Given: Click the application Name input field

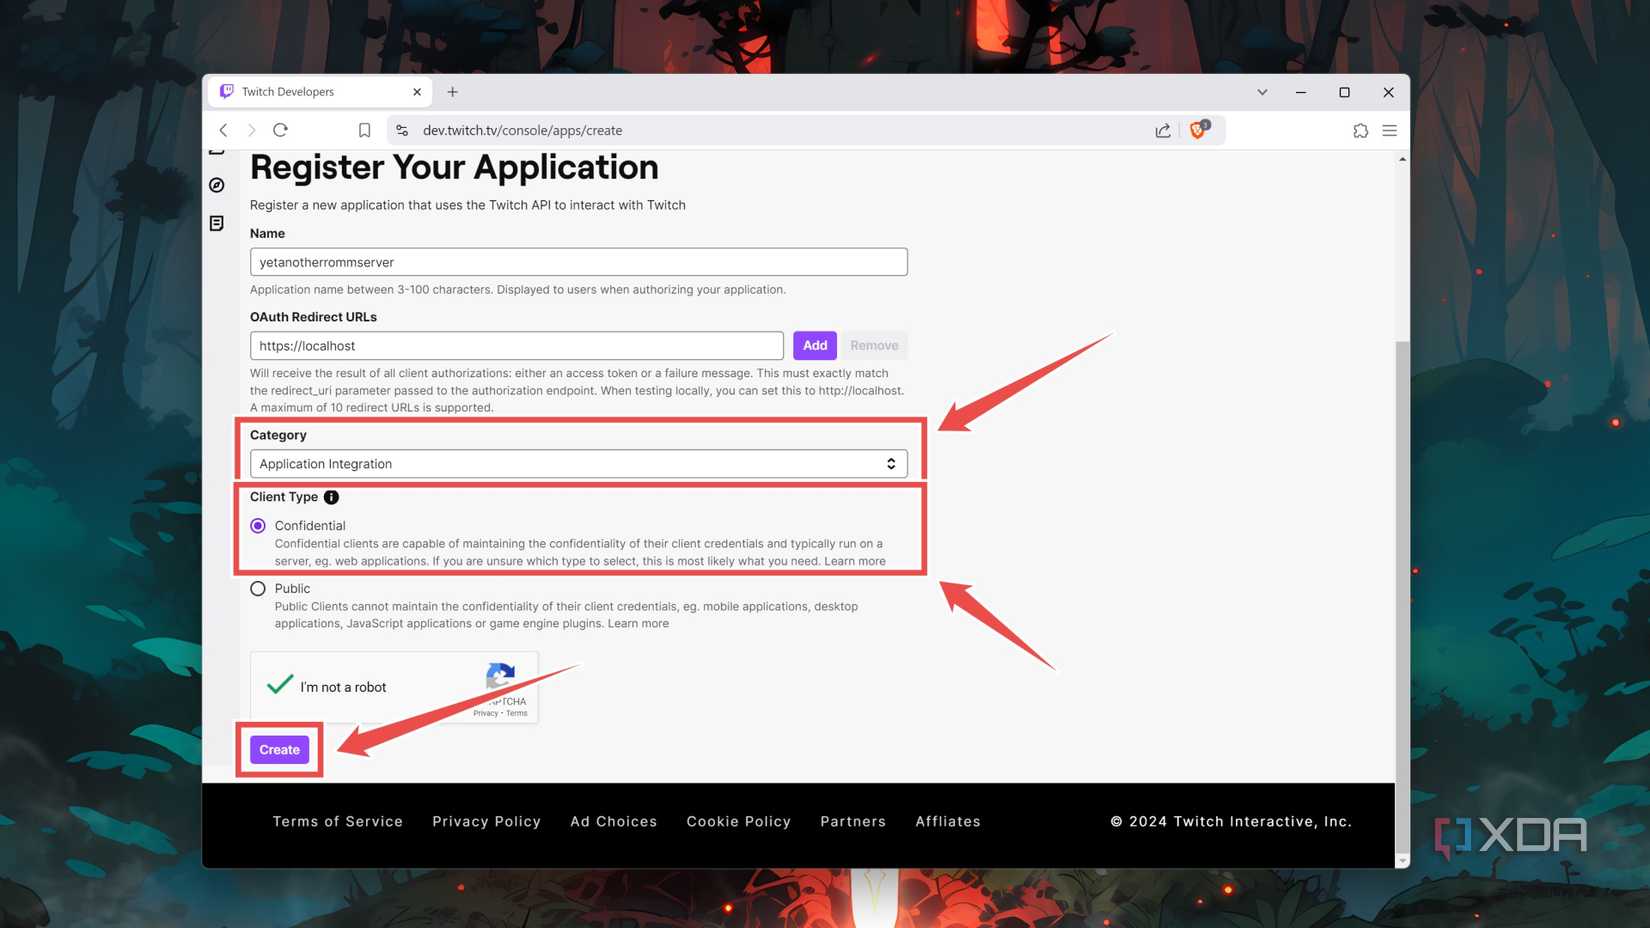Looking at the screenshot, I should tap(578, 261).
